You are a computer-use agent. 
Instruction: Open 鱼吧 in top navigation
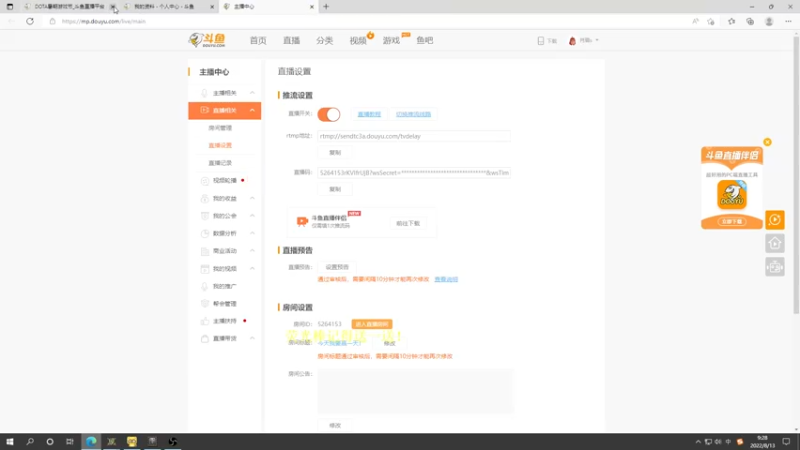pyautogui.click(x=424, y=40)
